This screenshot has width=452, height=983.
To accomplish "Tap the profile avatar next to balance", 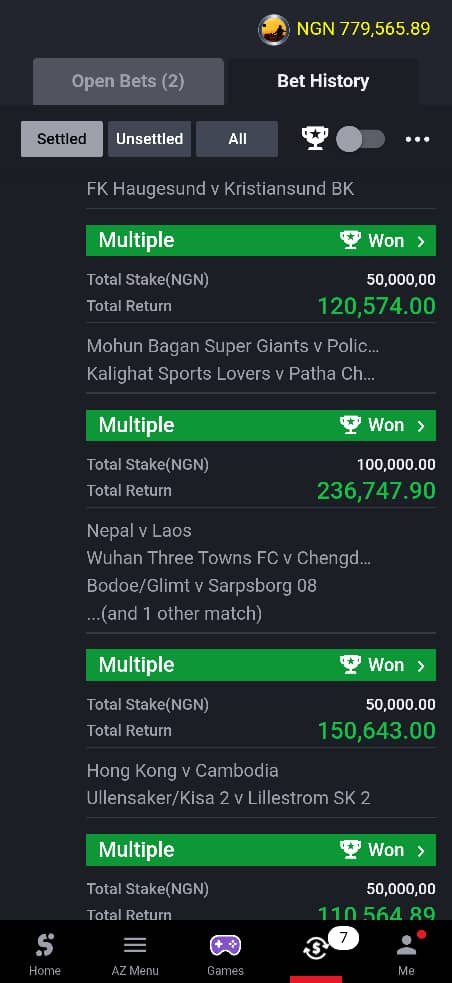I will [274, 29].
